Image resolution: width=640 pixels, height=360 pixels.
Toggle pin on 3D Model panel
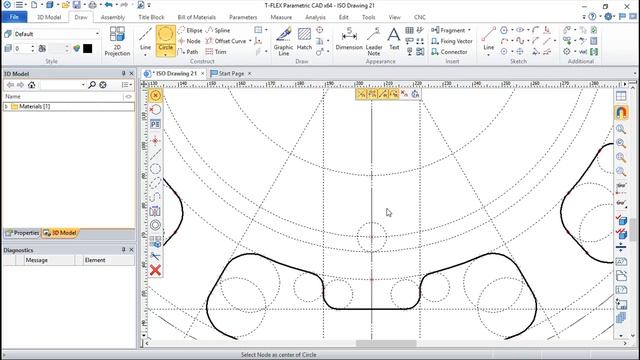(123, 73)
